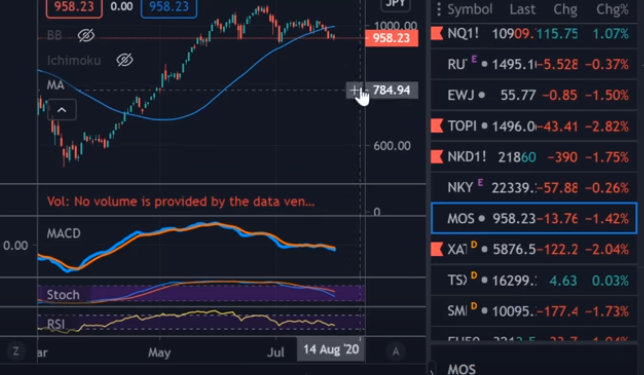Show the hidden Ichimoku indicator
This screenshot has width=644, height=375.
(124, 60)
